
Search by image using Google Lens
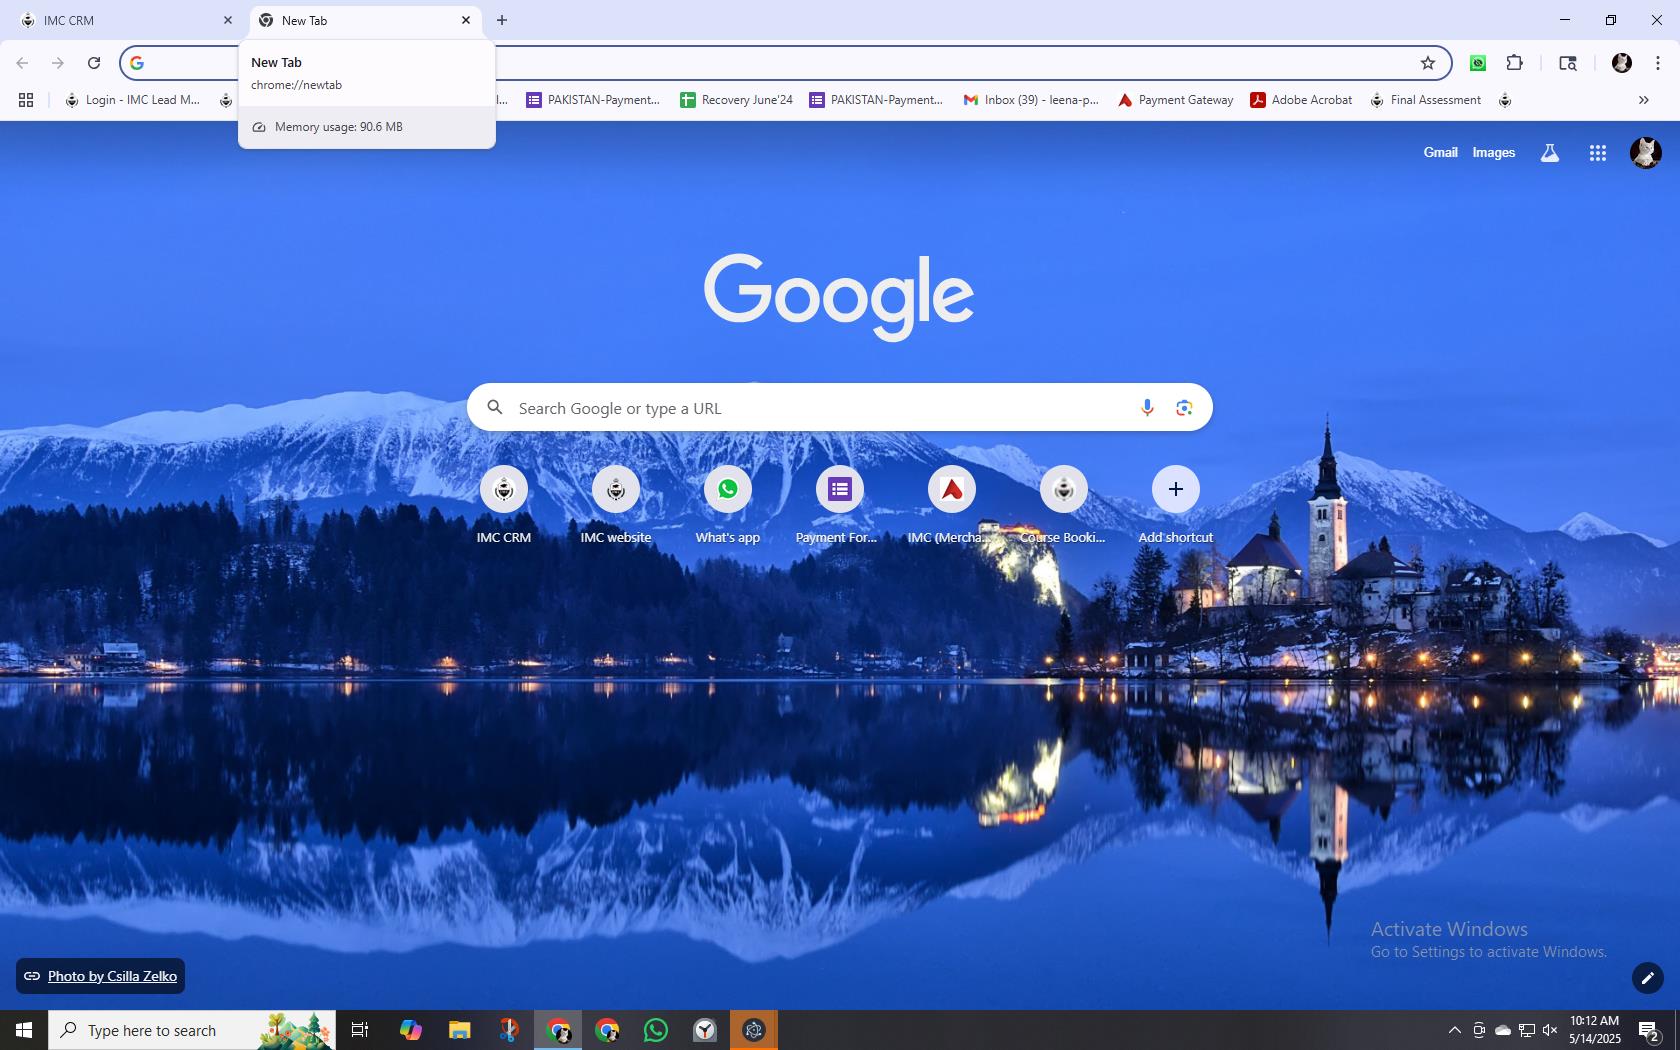click(x=1184, y=407)
